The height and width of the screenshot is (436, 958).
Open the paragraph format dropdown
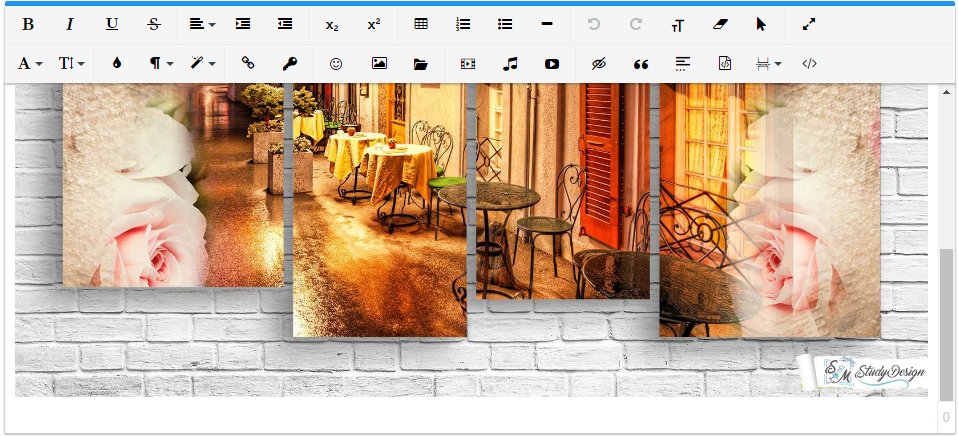coord(161,63)
